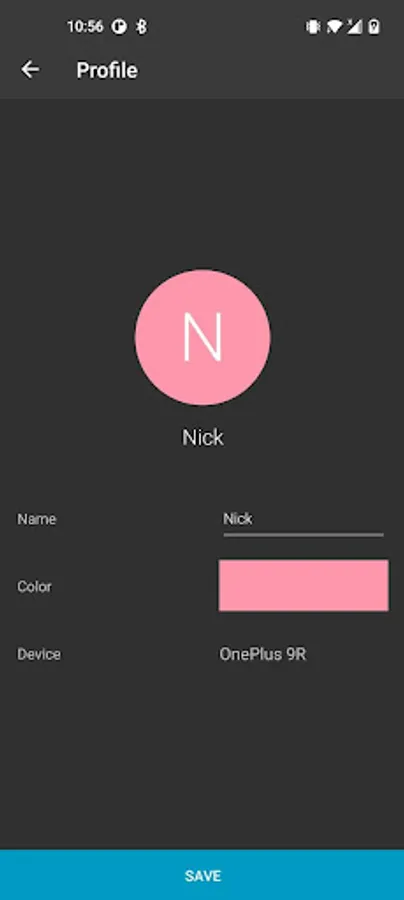Tap the battery status icon

[374, 26]
